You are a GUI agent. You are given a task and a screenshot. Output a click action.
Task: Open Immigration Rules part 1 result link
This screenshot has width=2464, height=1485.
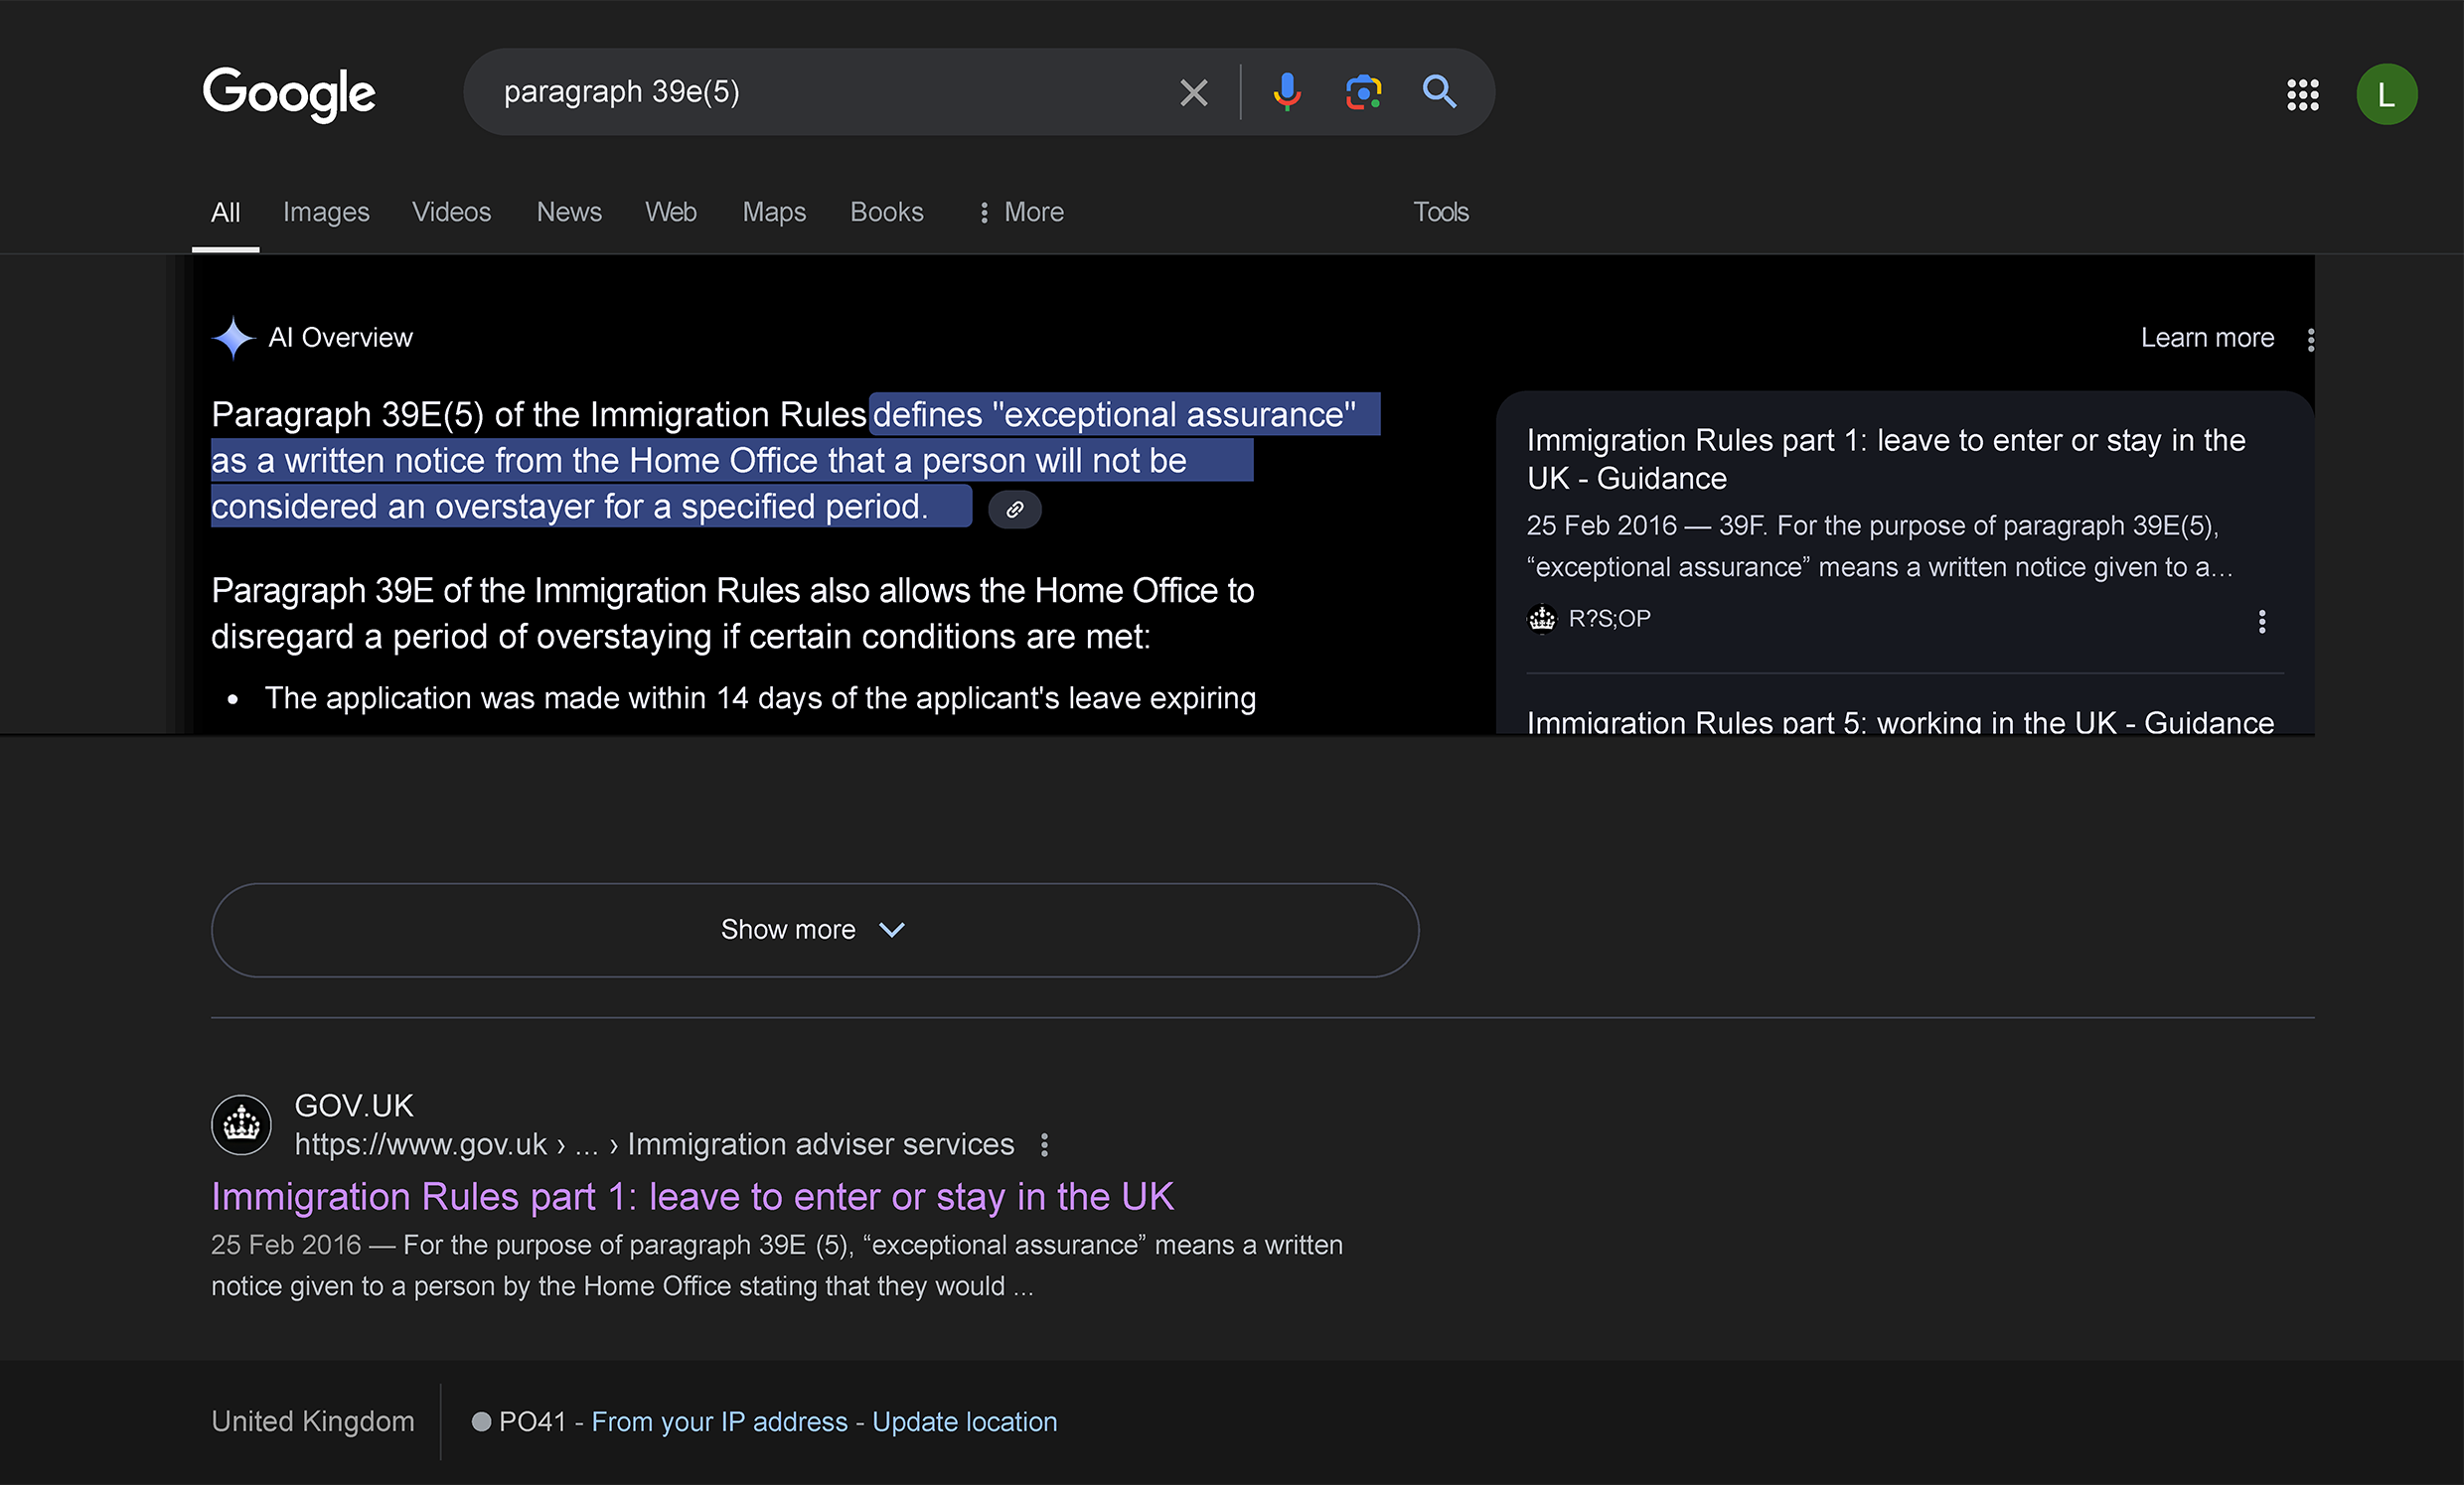click(692, 1197)
